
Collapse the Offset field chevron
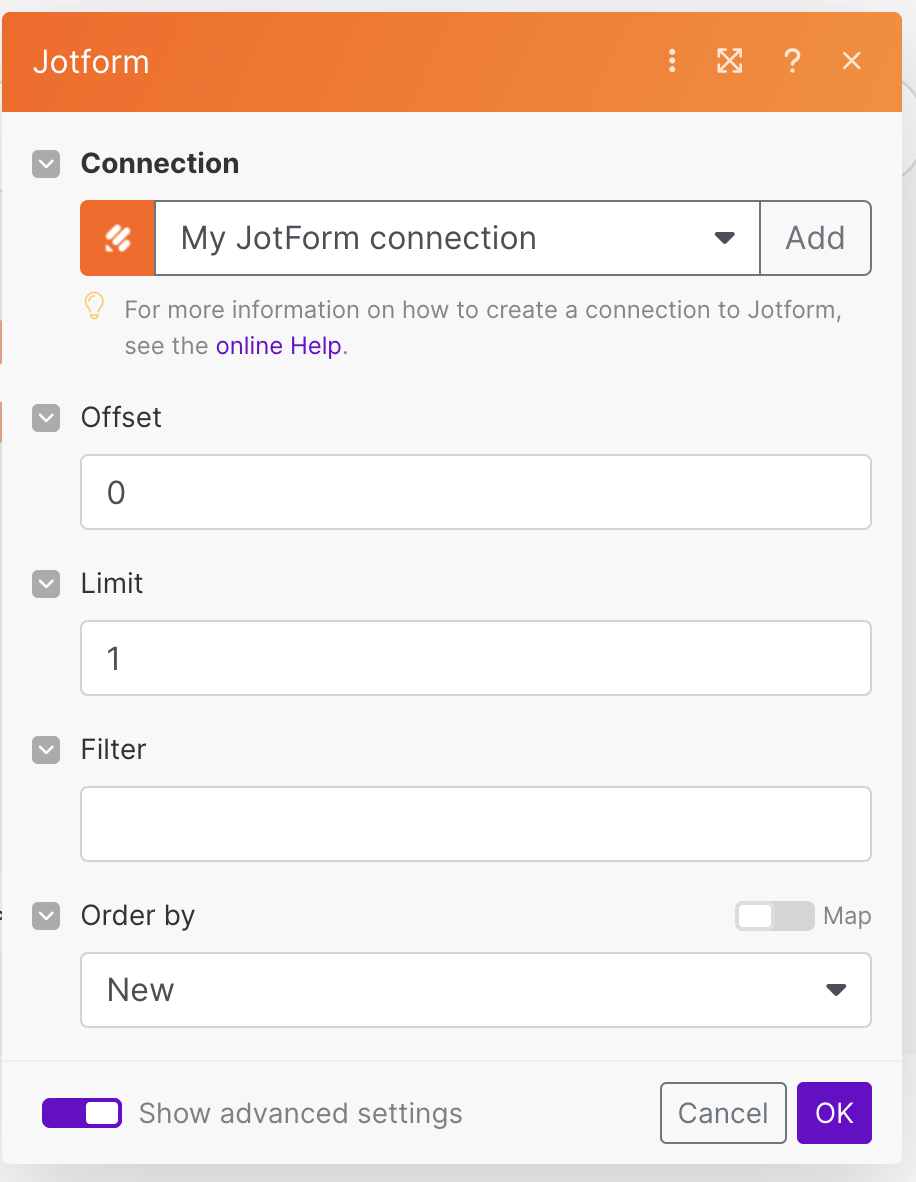[47, 418]
